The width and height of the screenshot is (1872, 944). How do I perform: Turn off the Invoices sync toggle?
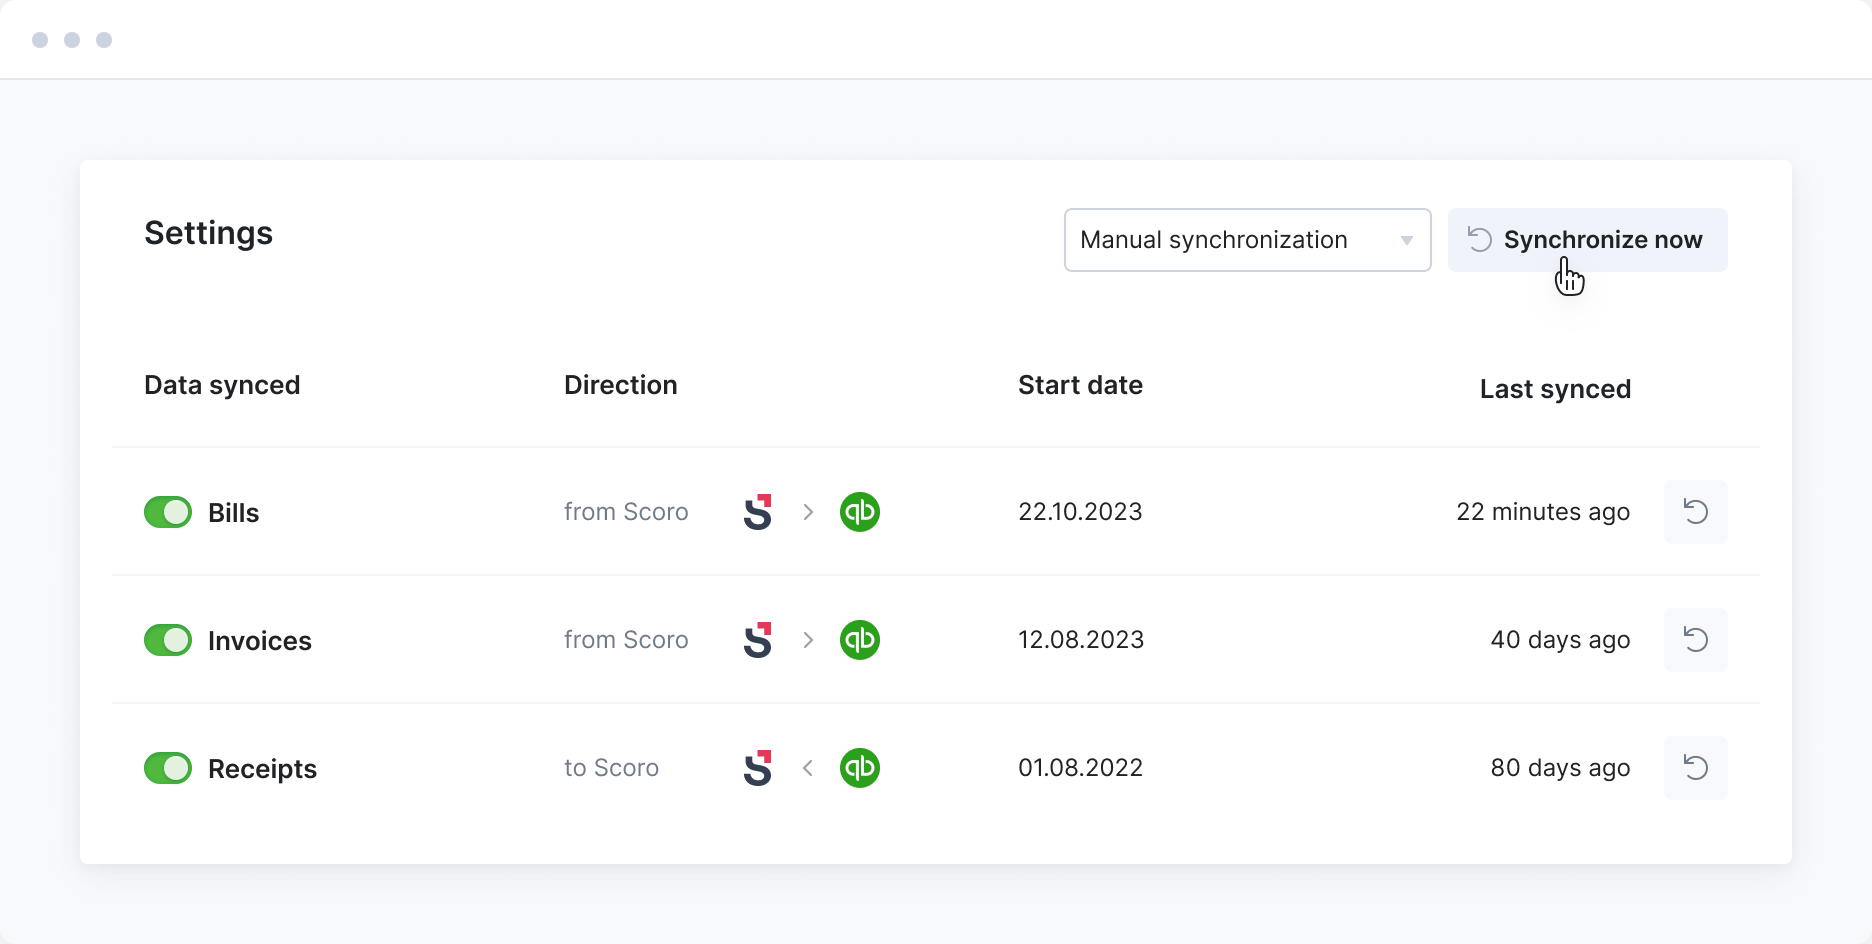point(168,640)
